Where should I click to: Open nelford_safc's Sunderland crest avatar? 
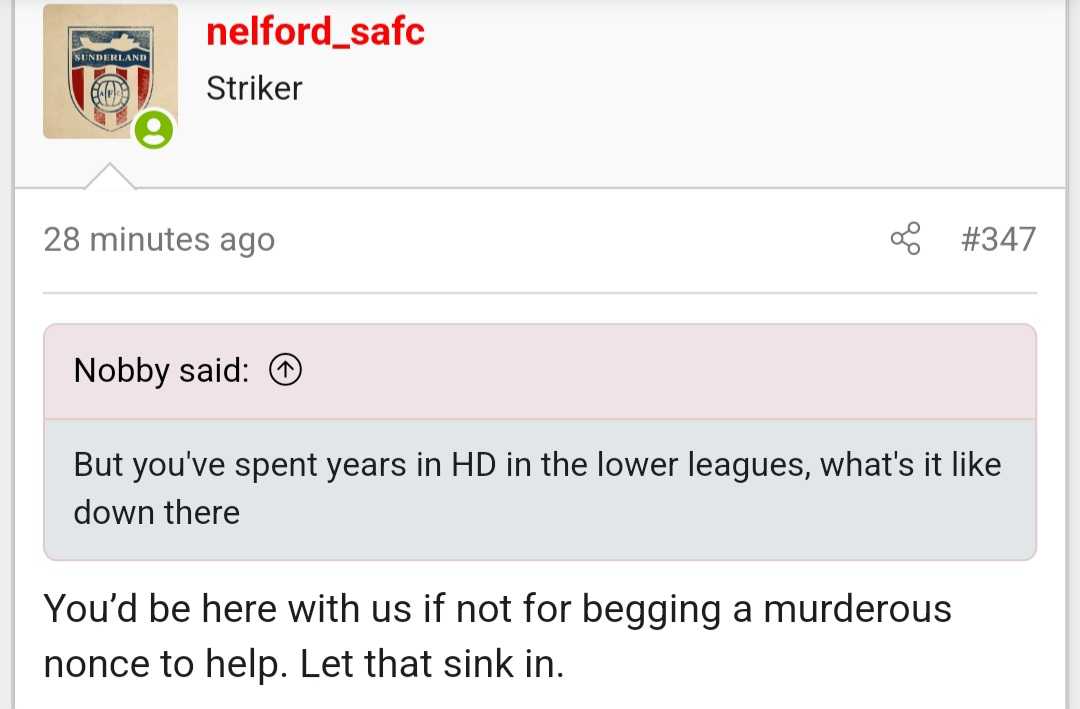110,72
